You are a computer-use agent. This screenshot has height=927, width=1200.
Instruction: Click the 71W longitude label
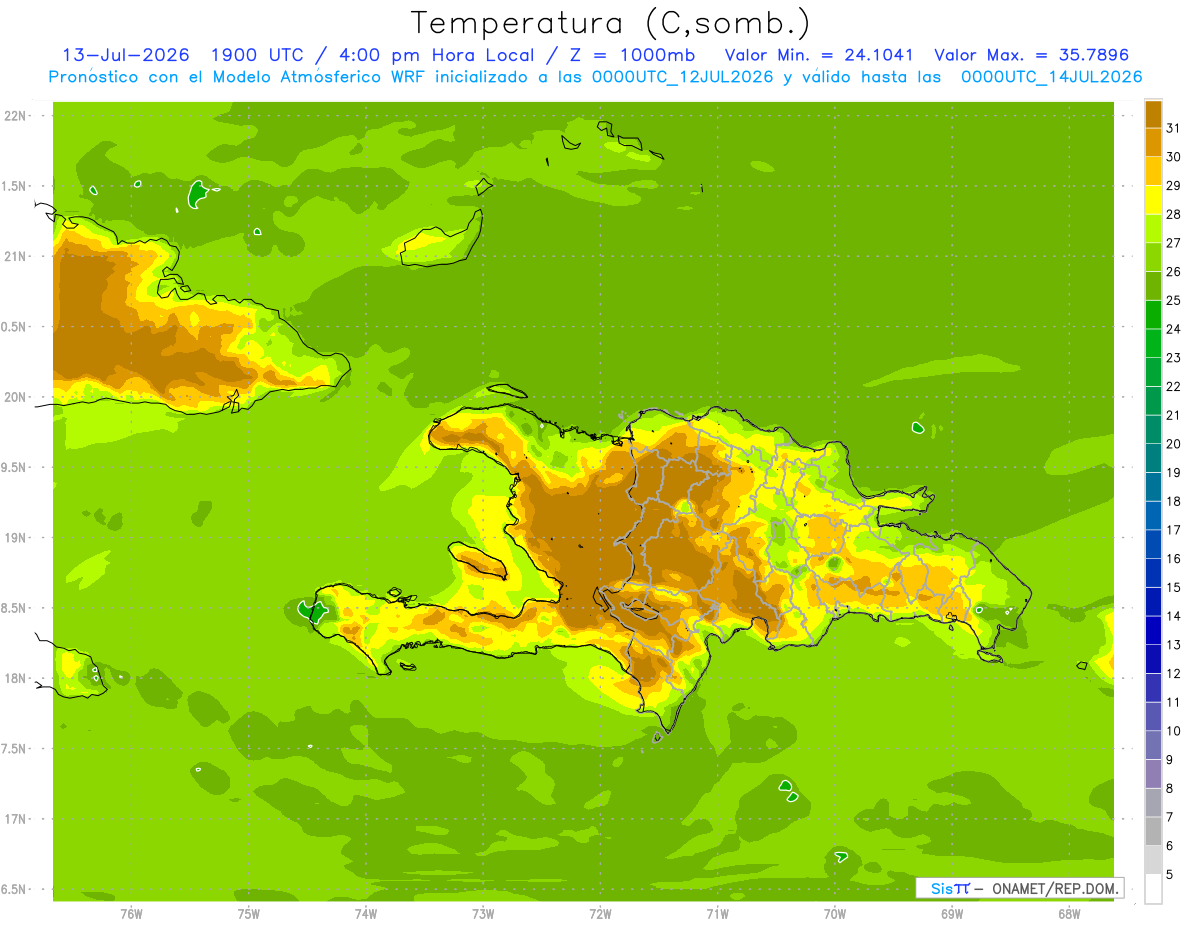pyautogui.click(x=717, y=913)
